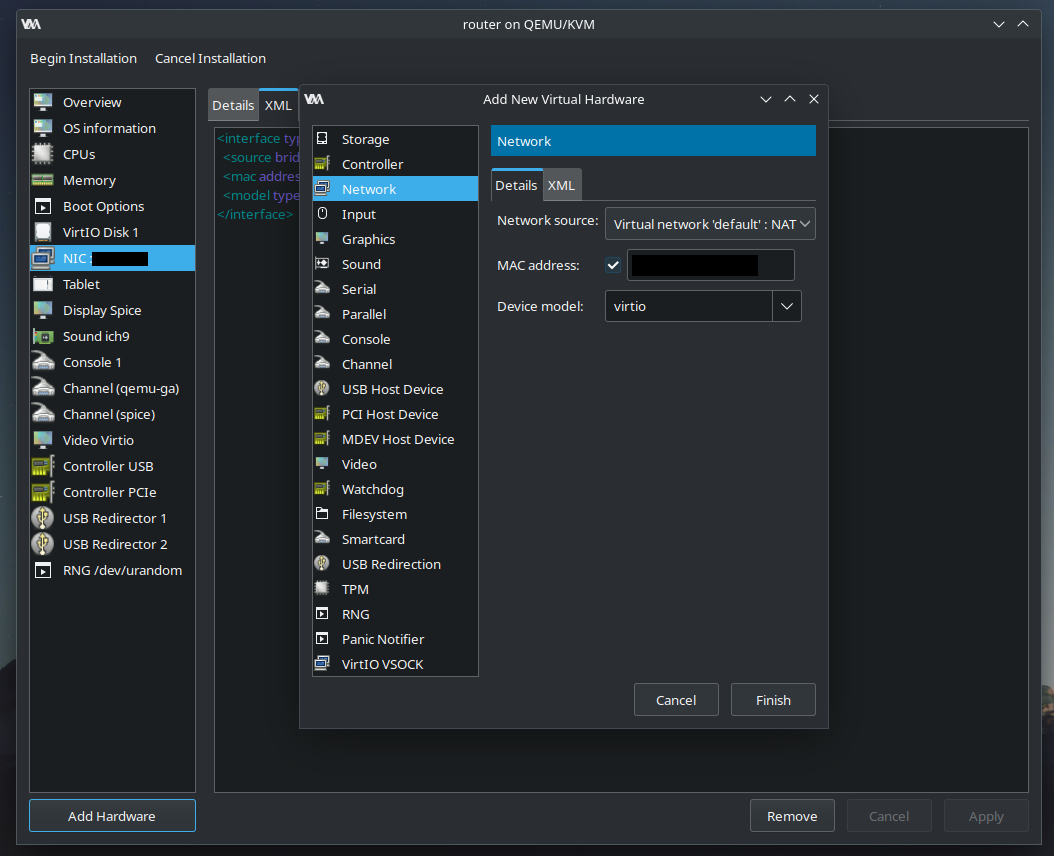Select USB Redirector 2 in sidebar
The height and width of the screenshot is (856, 1054).
(x=112, y=544)
